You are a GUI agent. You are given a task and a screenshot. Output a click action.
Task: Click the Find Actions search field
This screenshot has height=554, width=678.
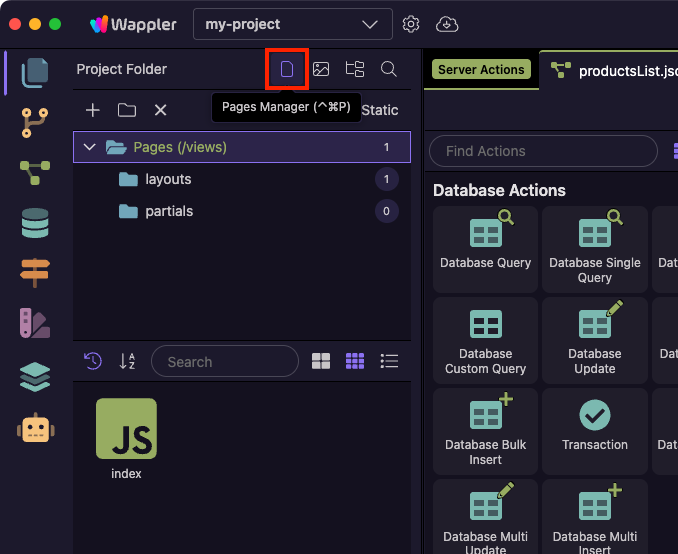click(x=543, y=151)
